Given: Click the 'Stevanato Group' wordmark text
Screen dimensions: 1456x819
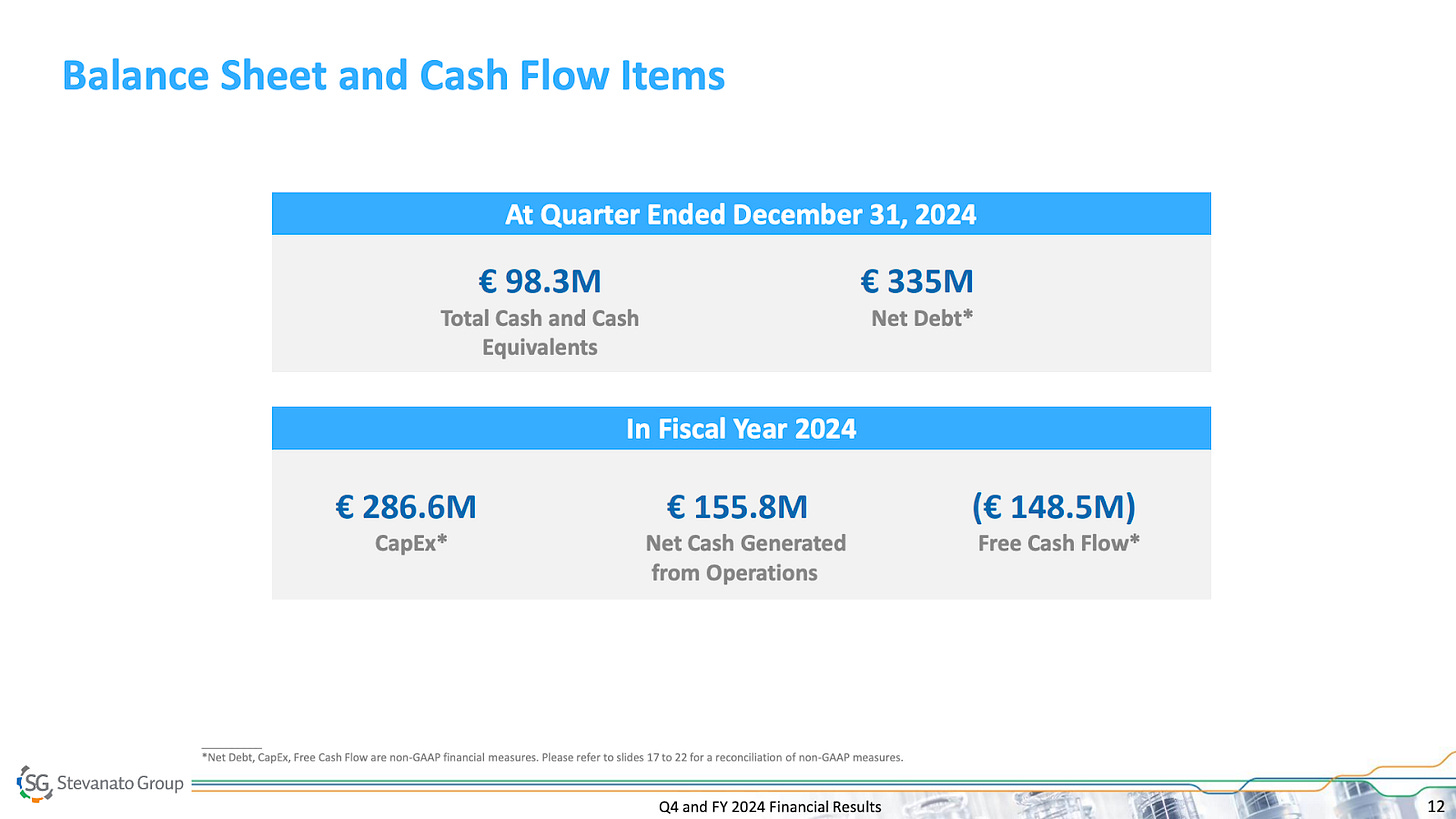Looking at the screenshot, I should coord(120,784).
